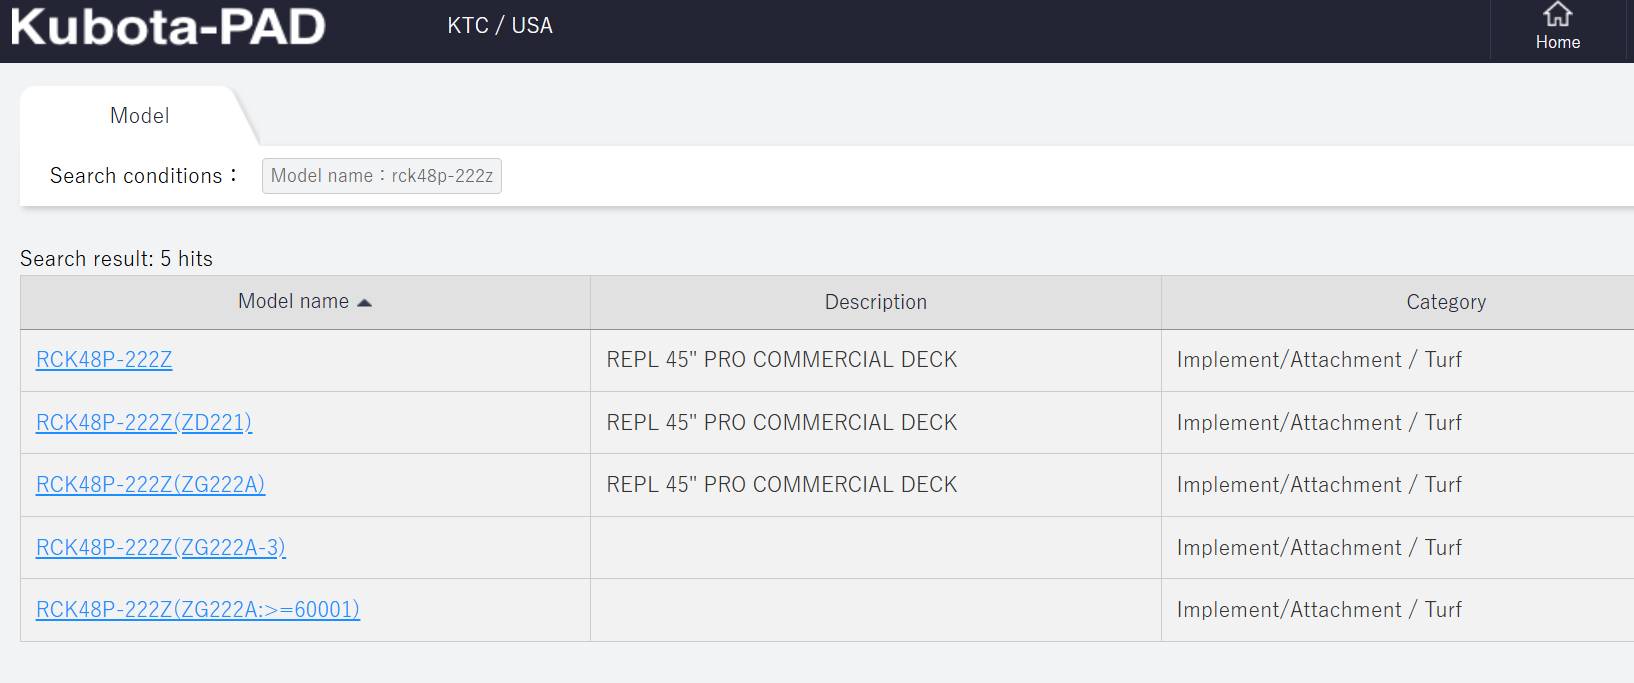Click the Model name column header

click(305, 302)
